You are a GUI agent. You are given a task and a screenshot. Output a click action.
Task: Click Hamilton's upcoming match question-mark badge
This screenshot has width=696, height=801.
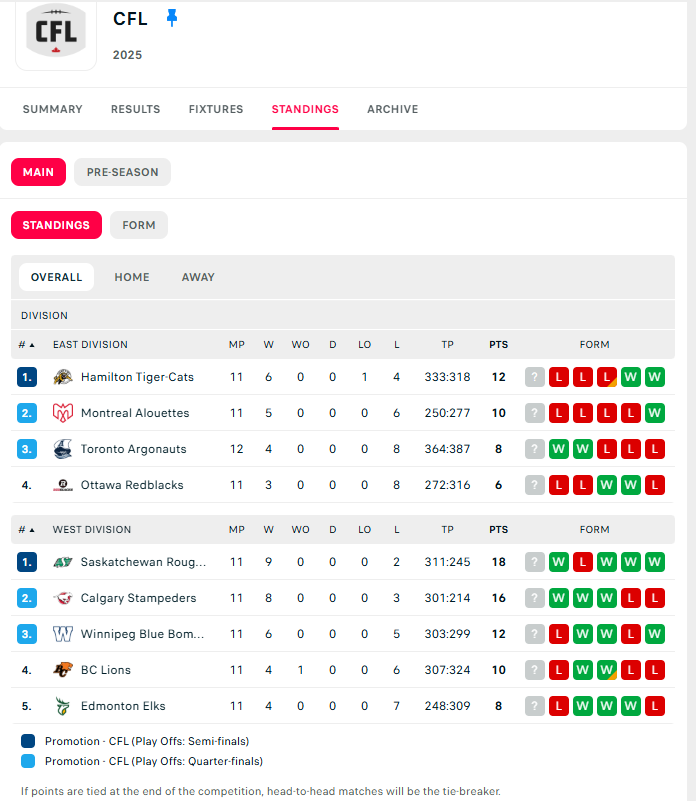tap(535, 377)
